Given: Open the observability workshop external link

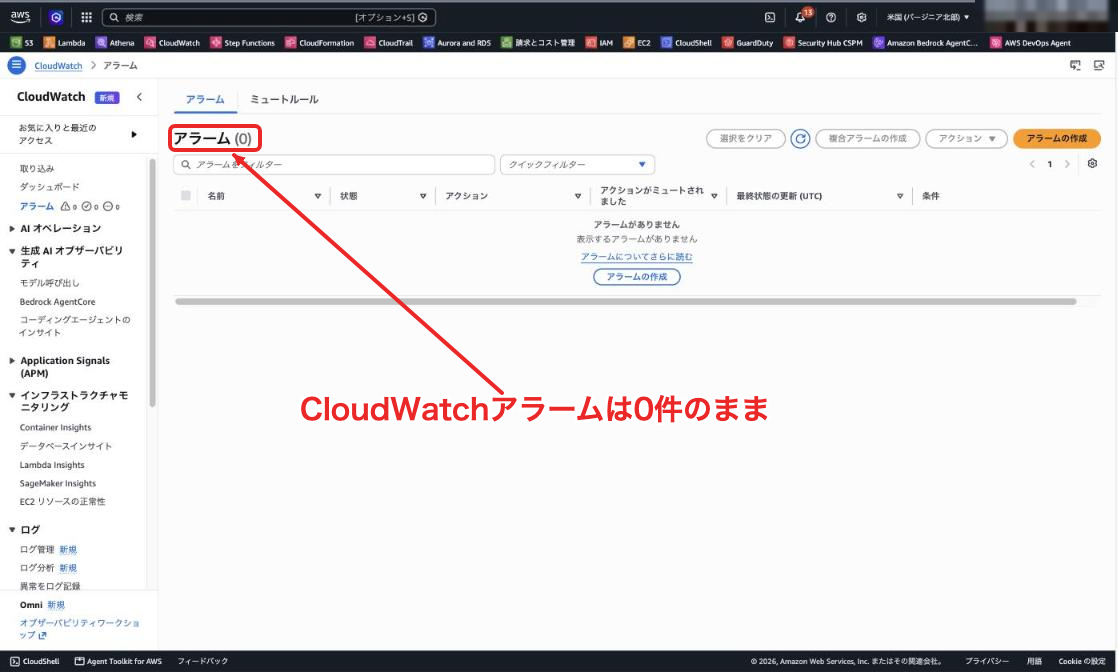Looking at the screenshot, I should pos(79,628).
